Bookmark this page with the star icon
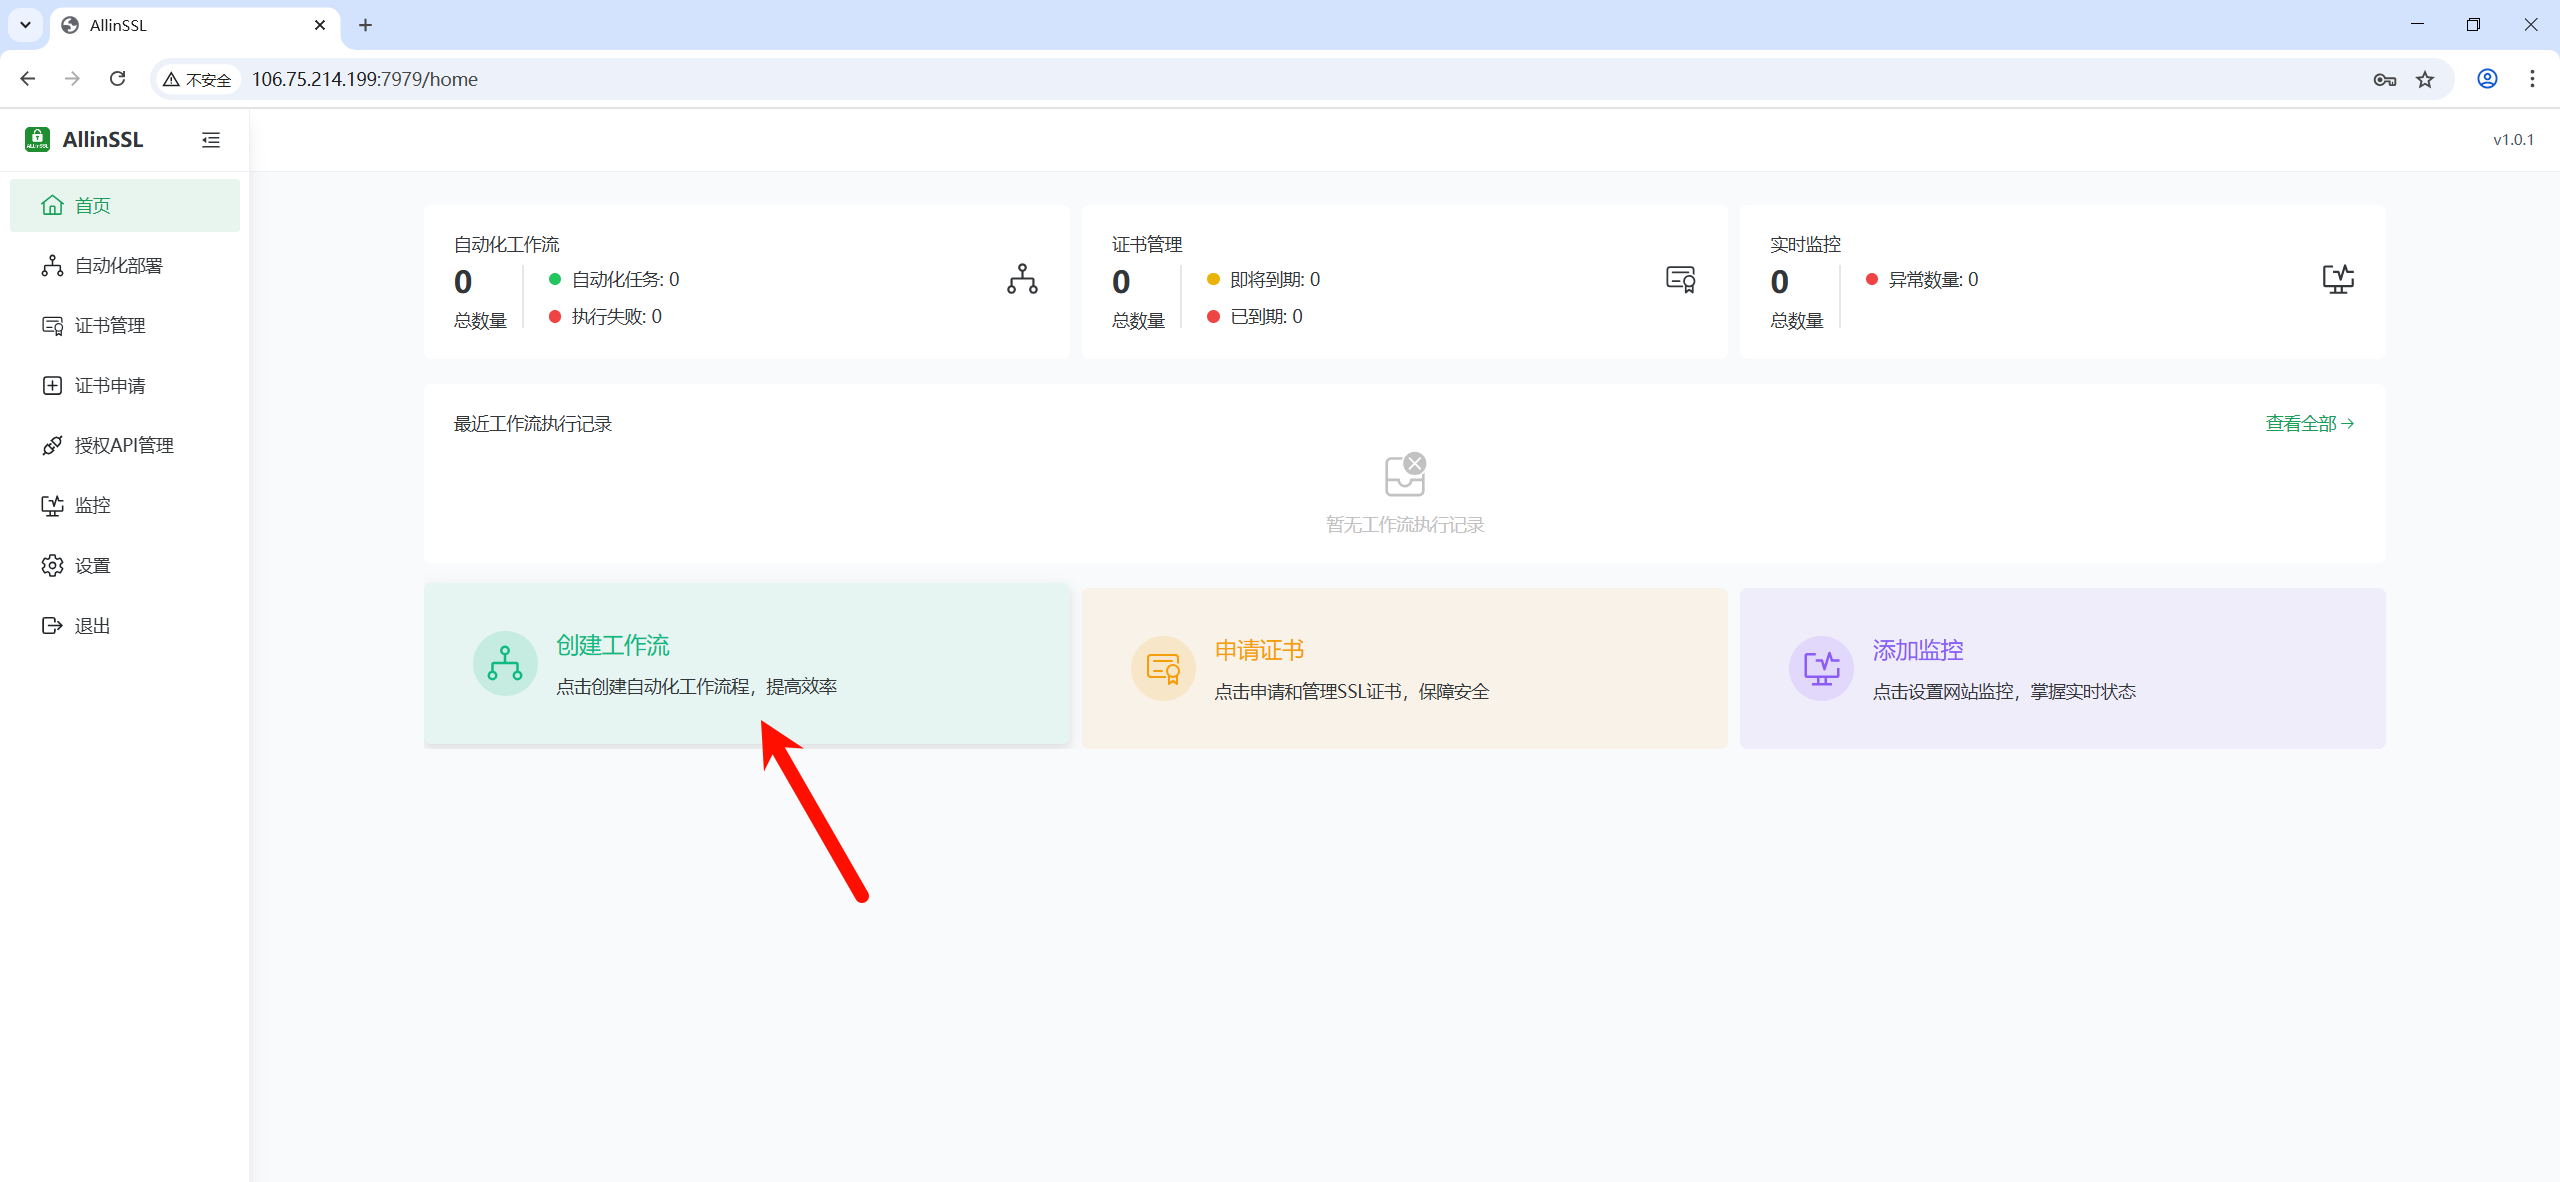Screen dimensions: 2560x1182 [2425, 79]
